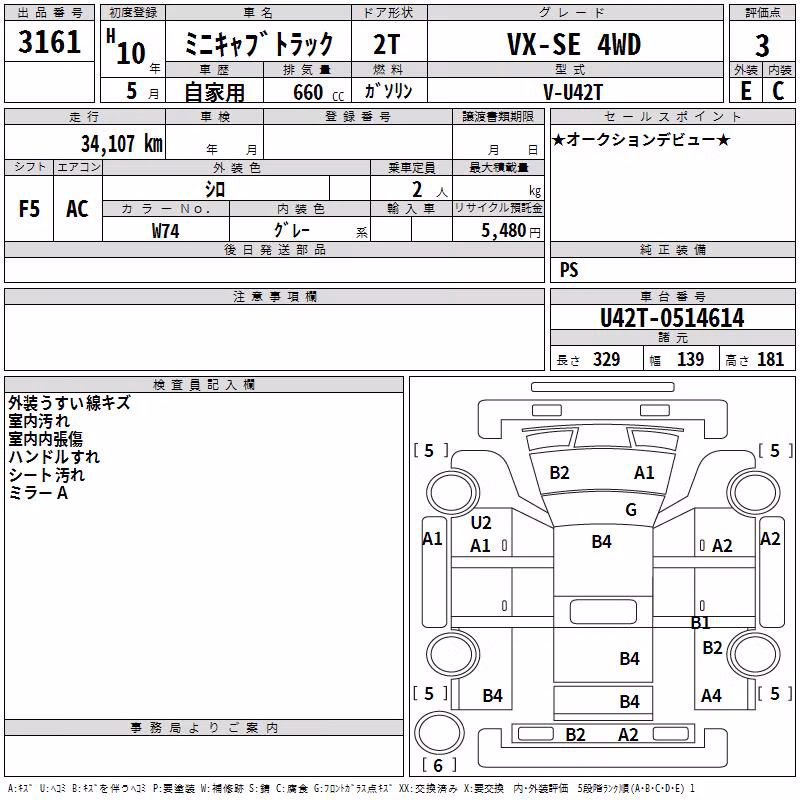Select the B2 mark on front hood
This screenshot has height=800, width=800.
pyautogui.click(x=560, y=473)
